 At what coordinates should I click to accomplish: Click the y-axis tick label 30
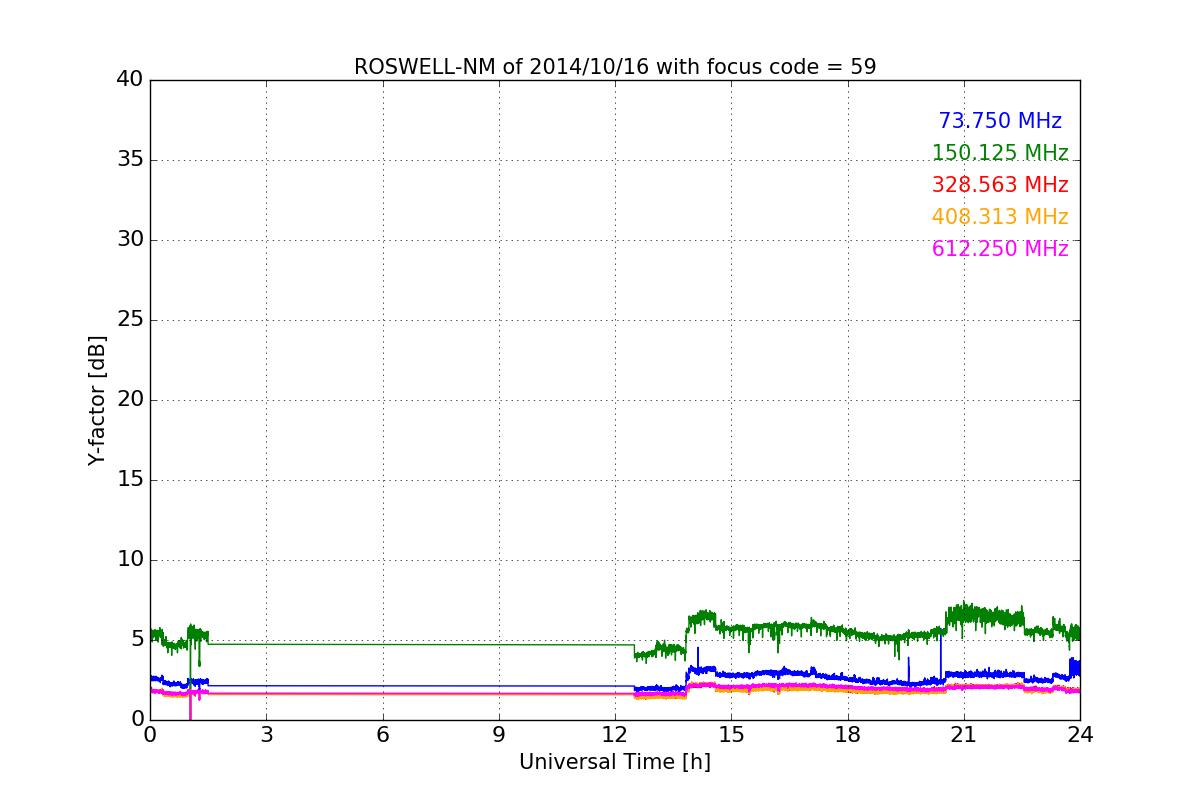[x=130, y=240]
